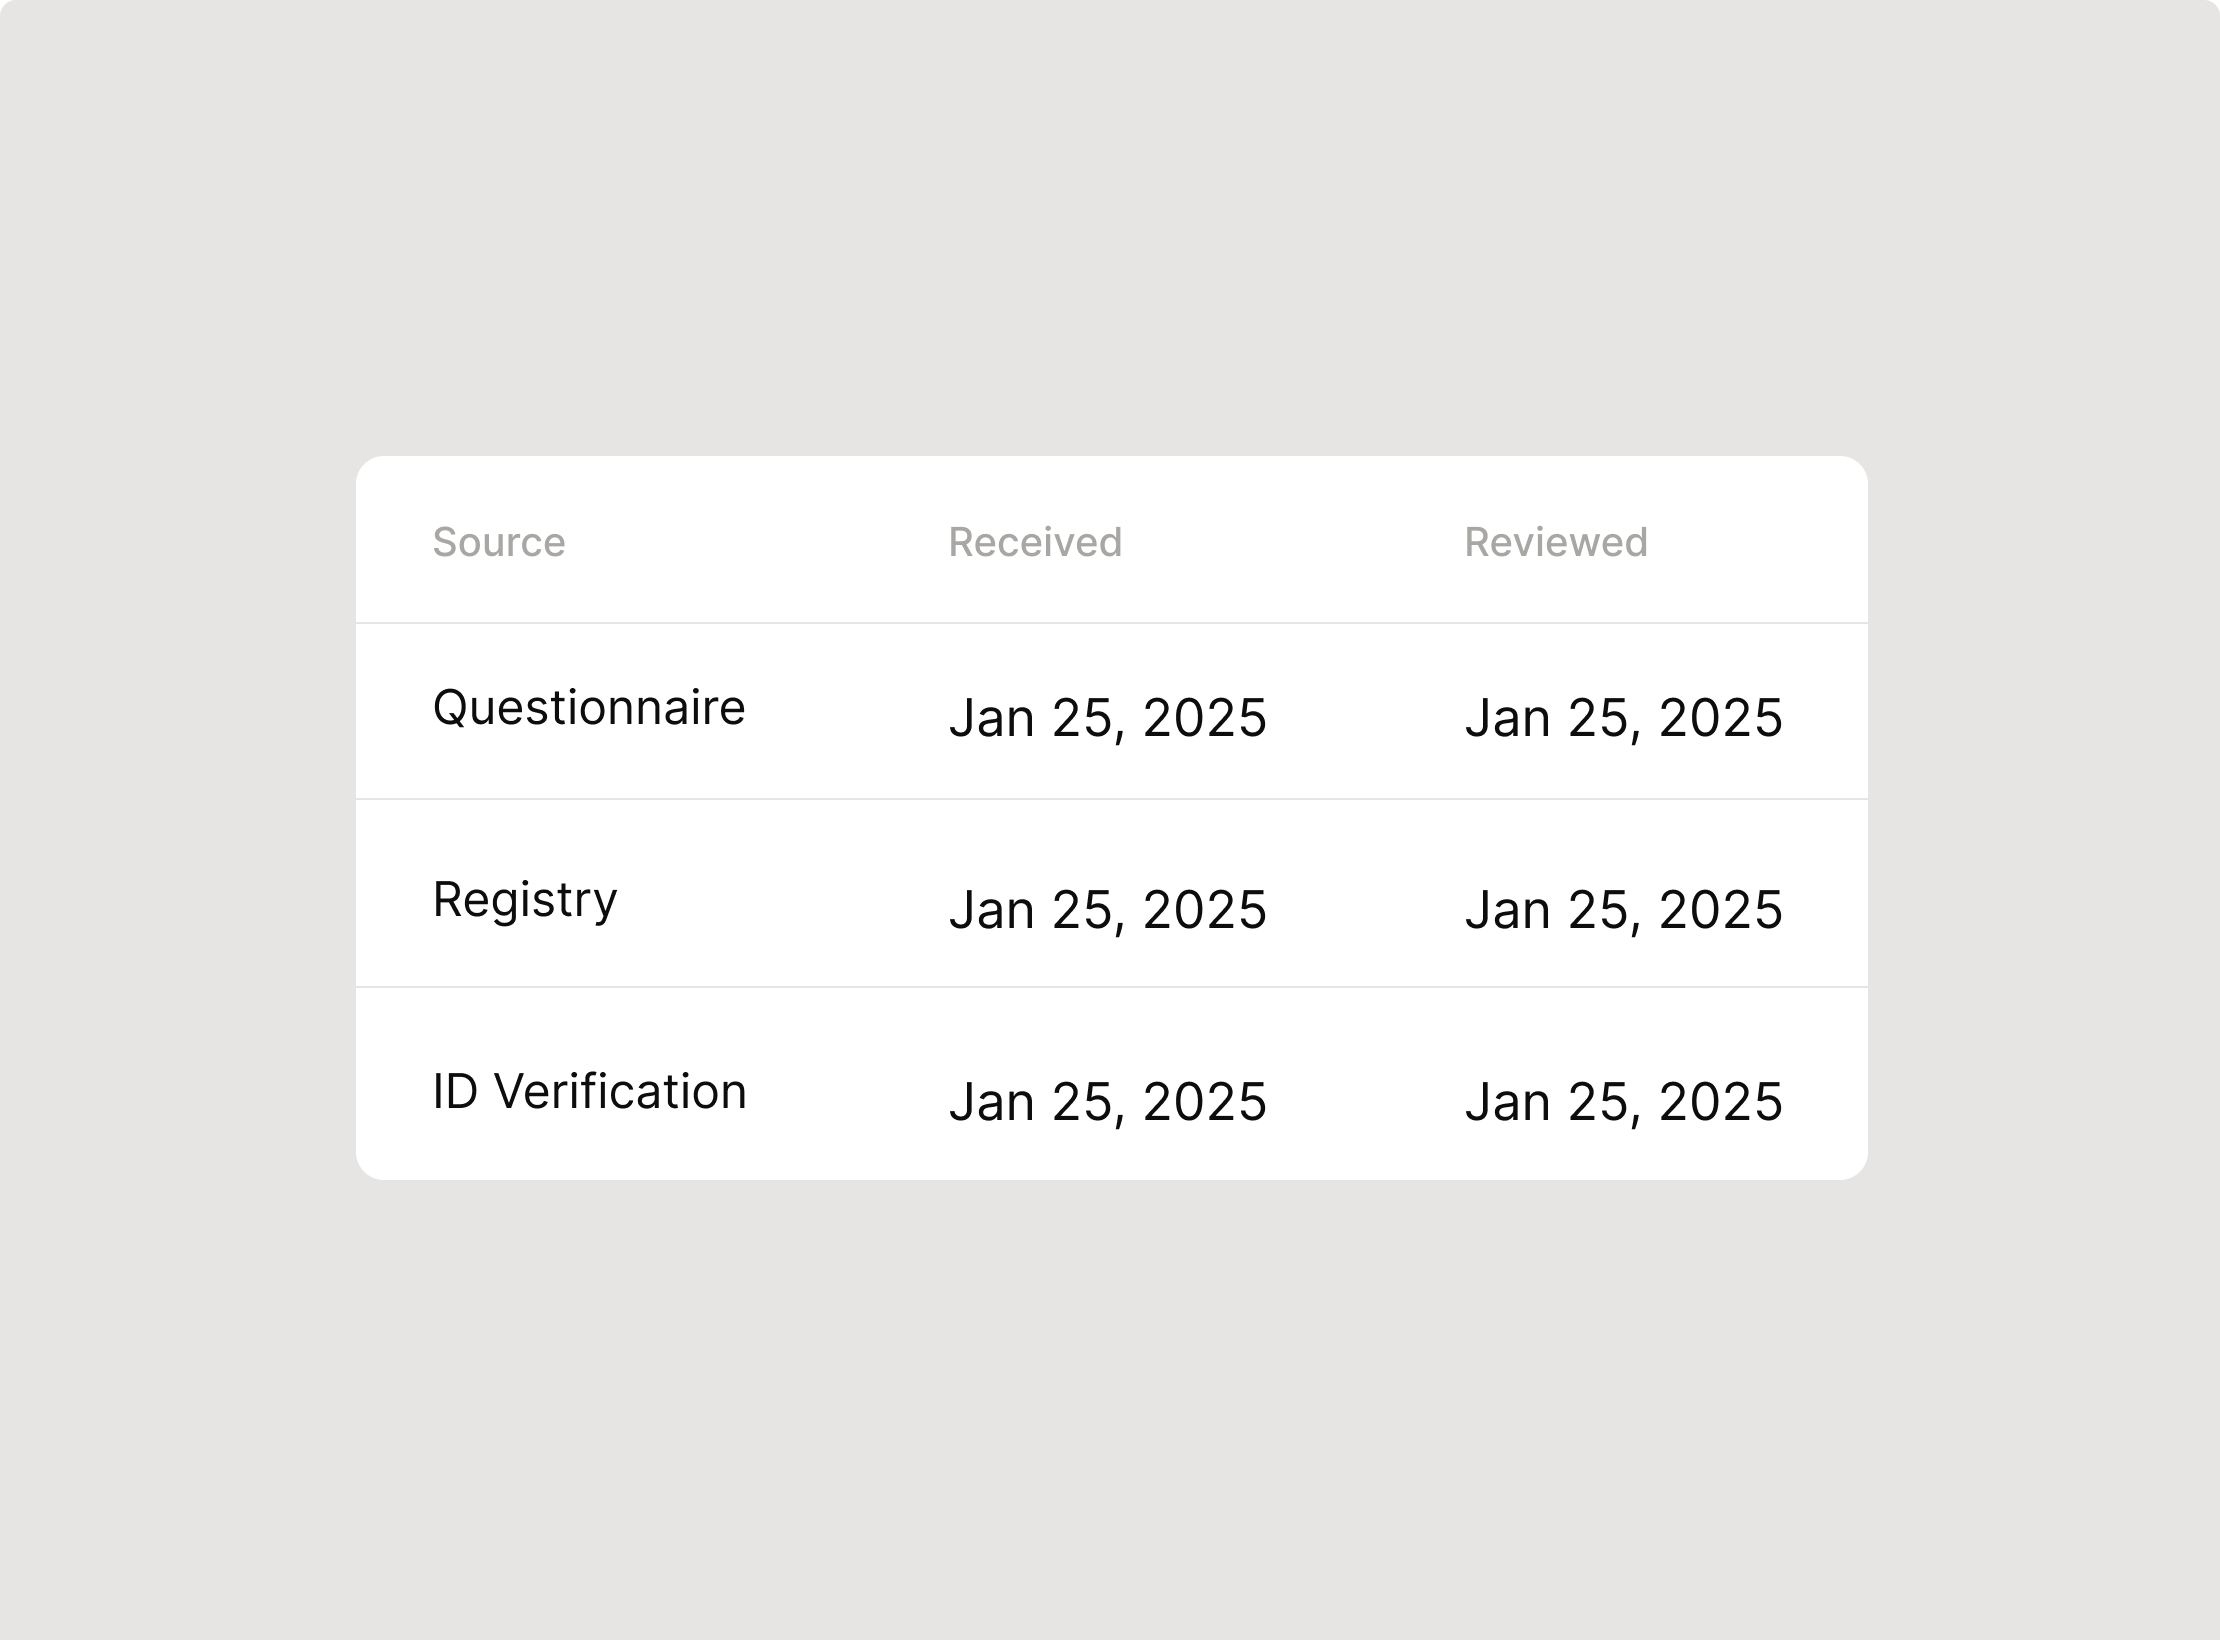Sort by the Received column header

1035,542
